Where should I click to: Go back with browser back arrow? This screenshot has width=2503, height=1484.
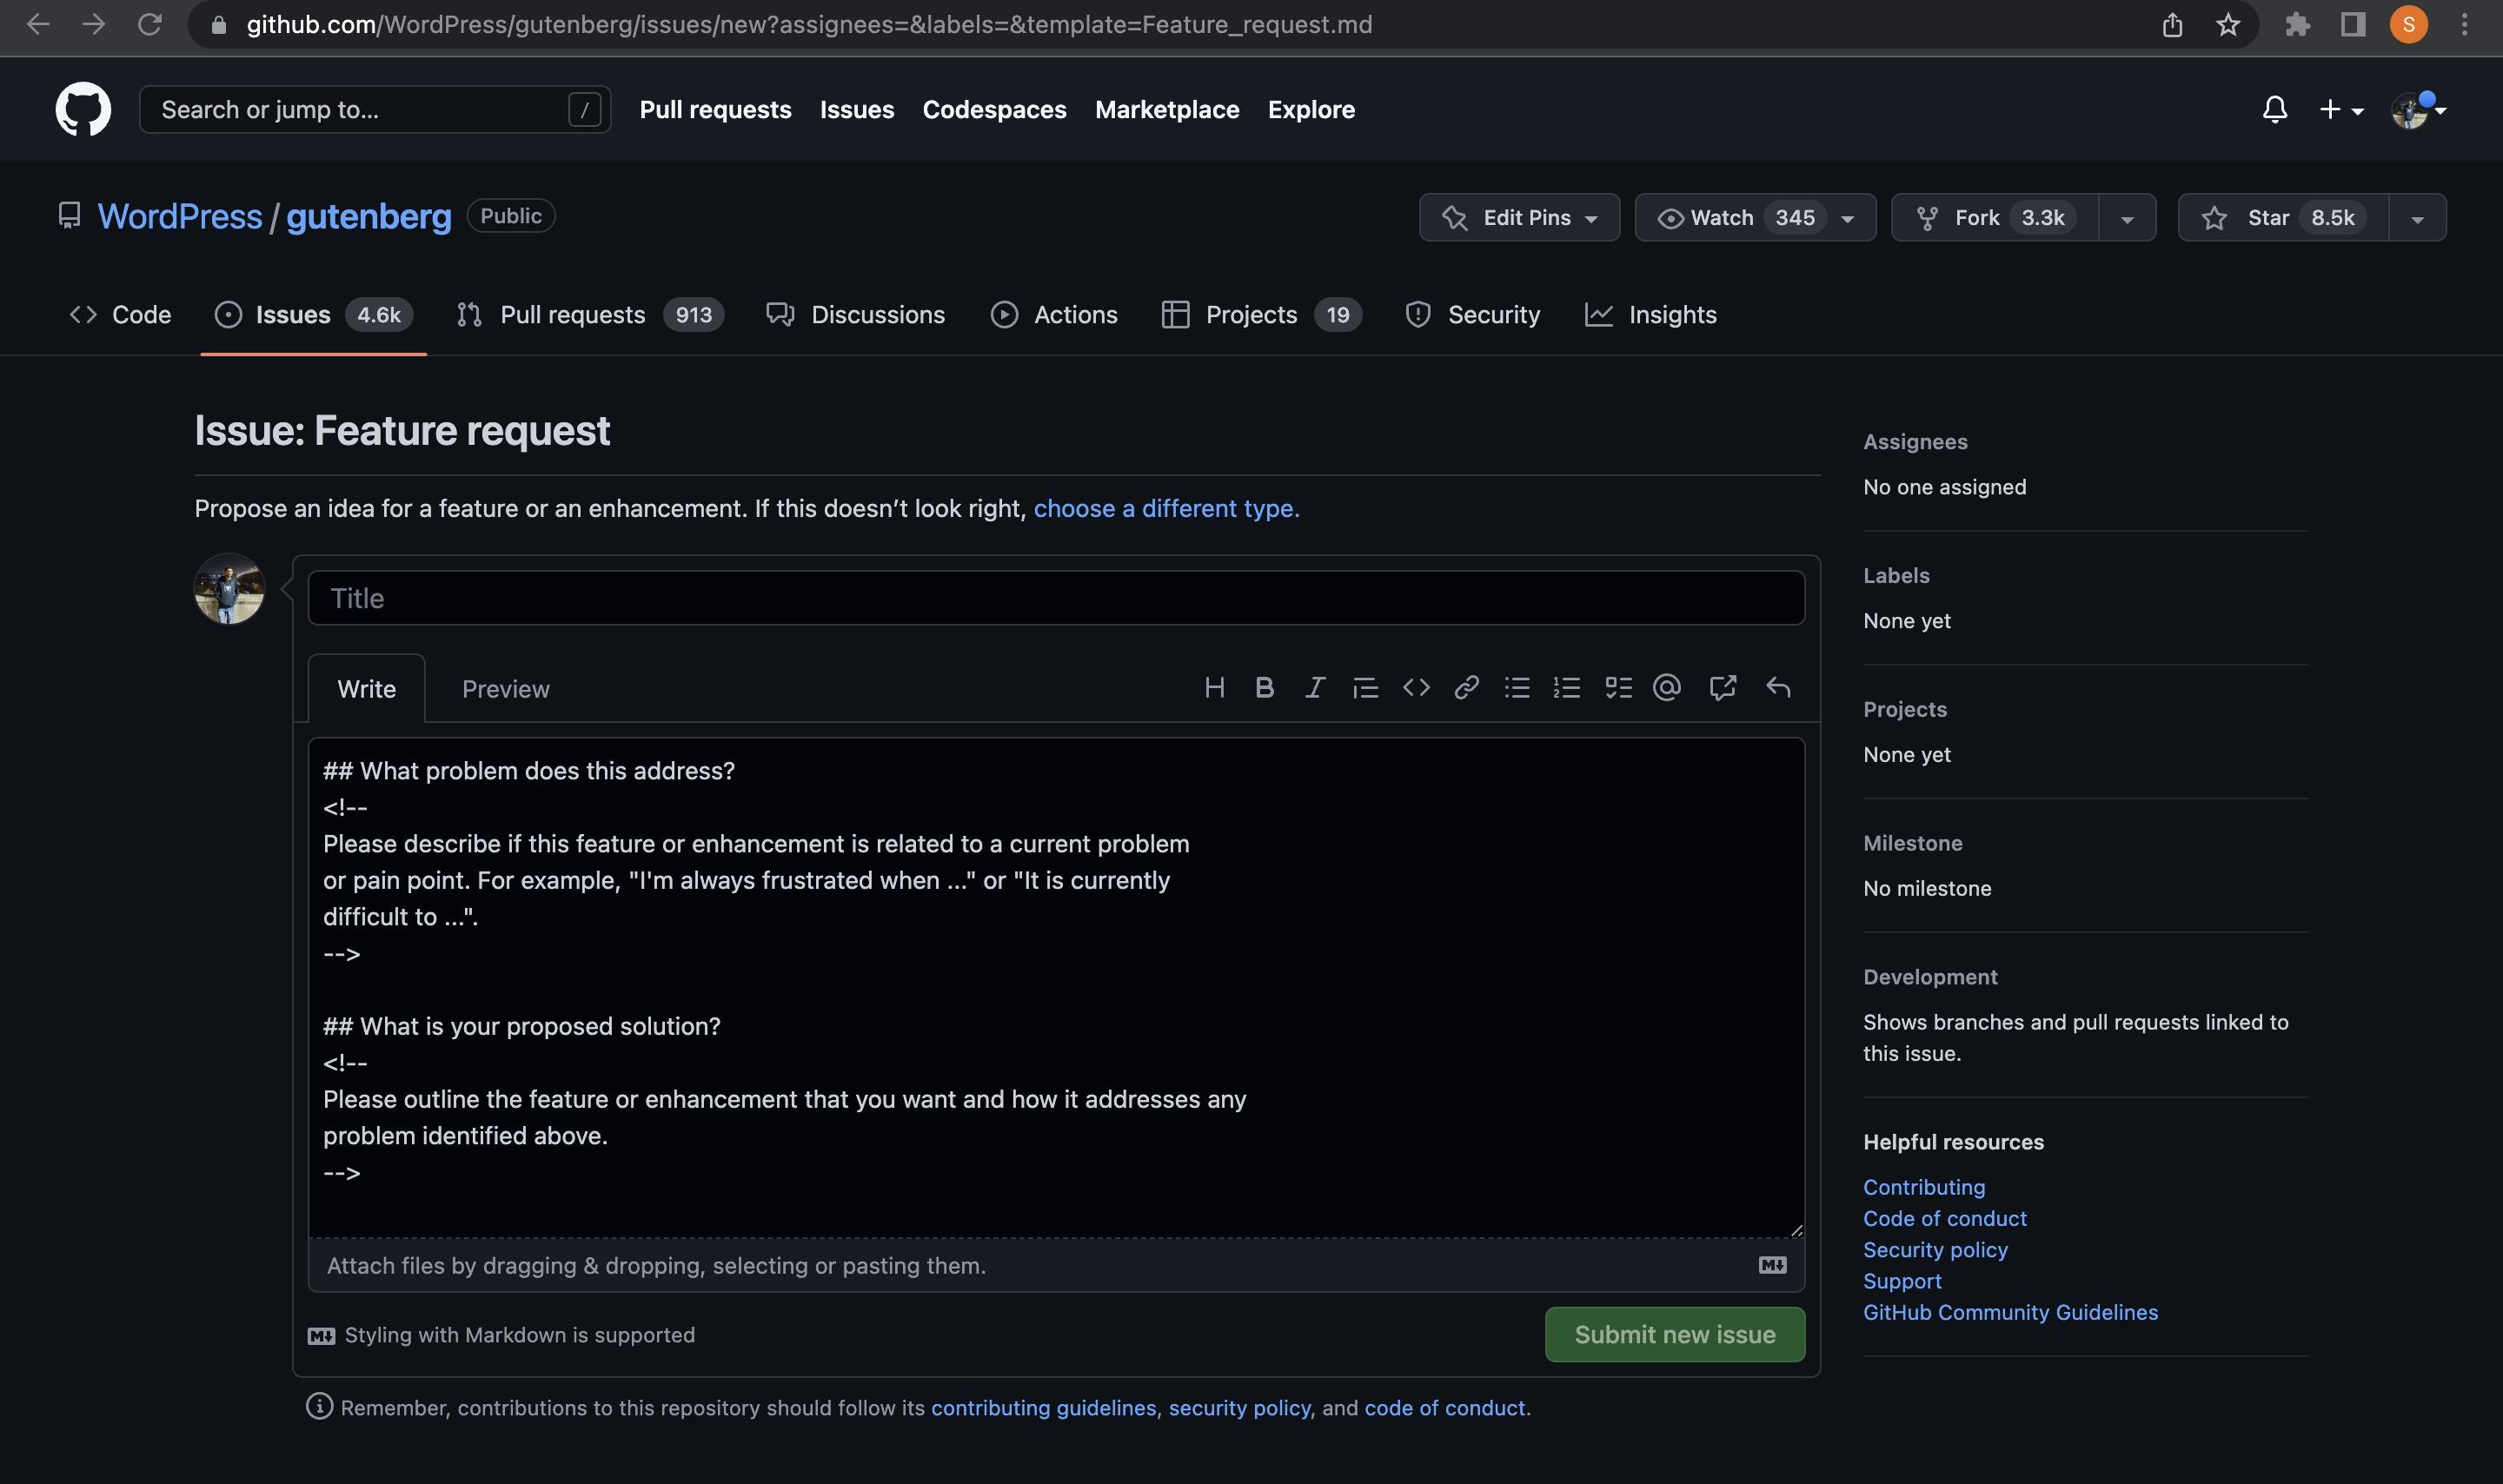[x=38, y=24]
